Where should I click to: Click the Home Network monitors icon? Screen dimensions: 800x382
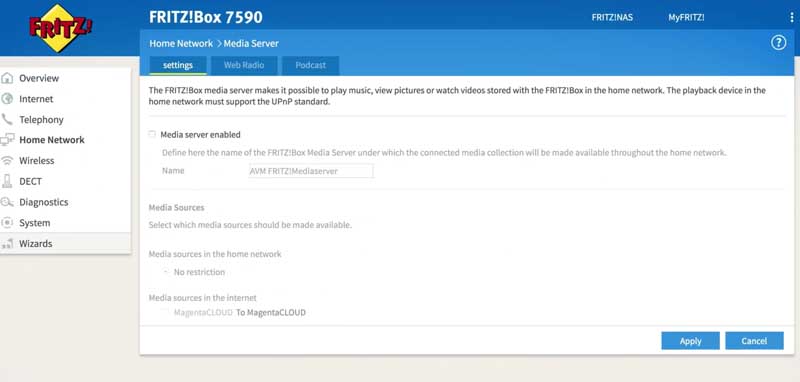pos(7,140)
